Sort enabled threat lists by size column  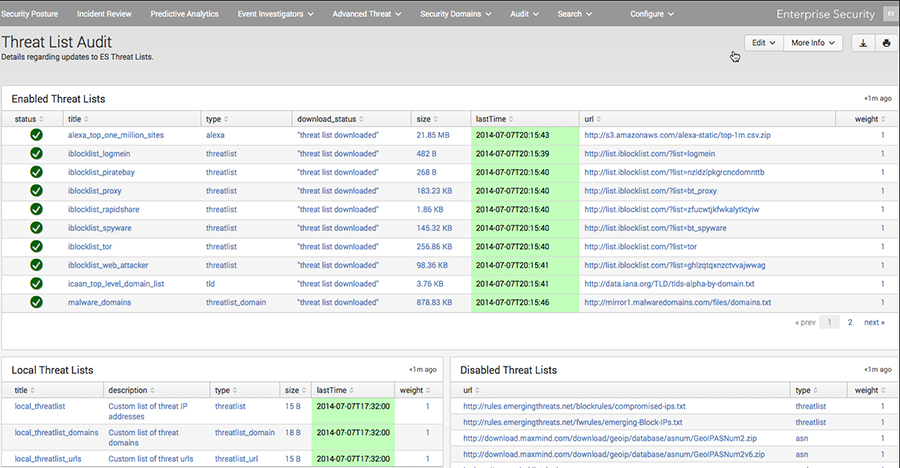pos(426,119)
